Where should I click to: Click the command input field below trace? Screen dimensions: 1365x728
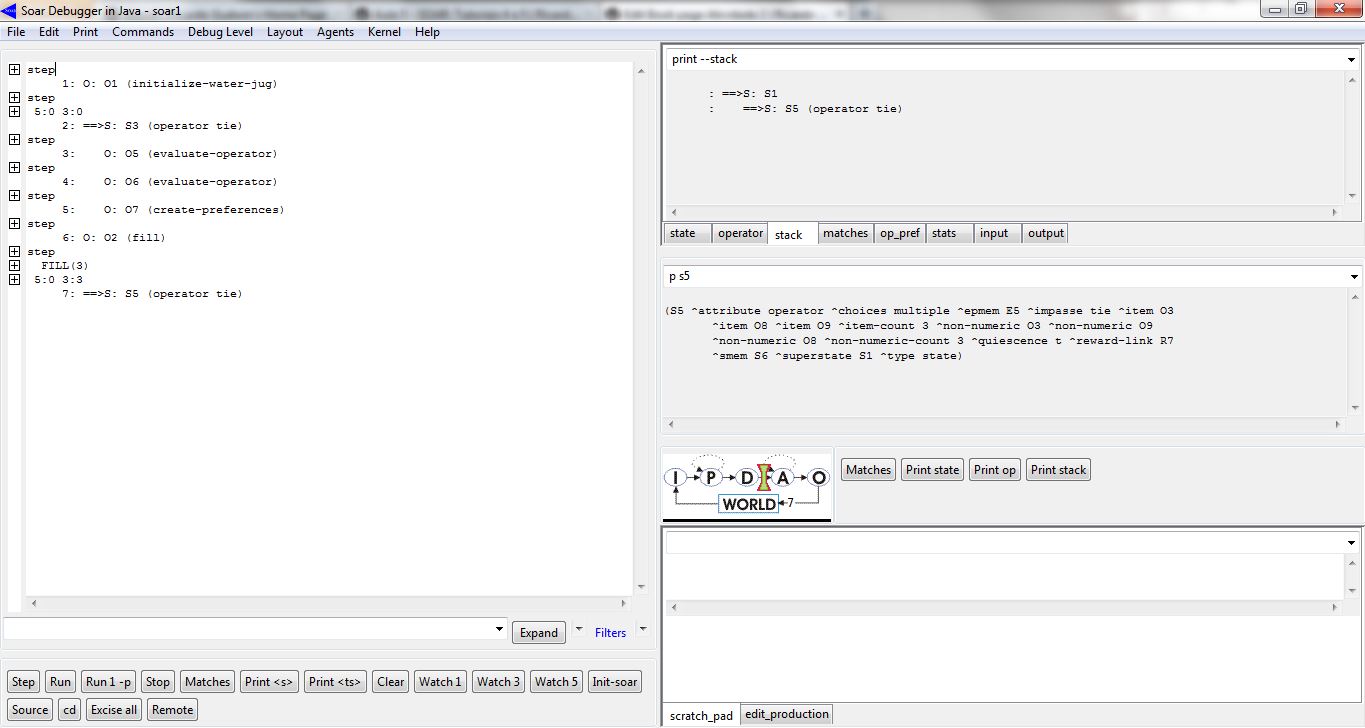(x=248, y=629)
